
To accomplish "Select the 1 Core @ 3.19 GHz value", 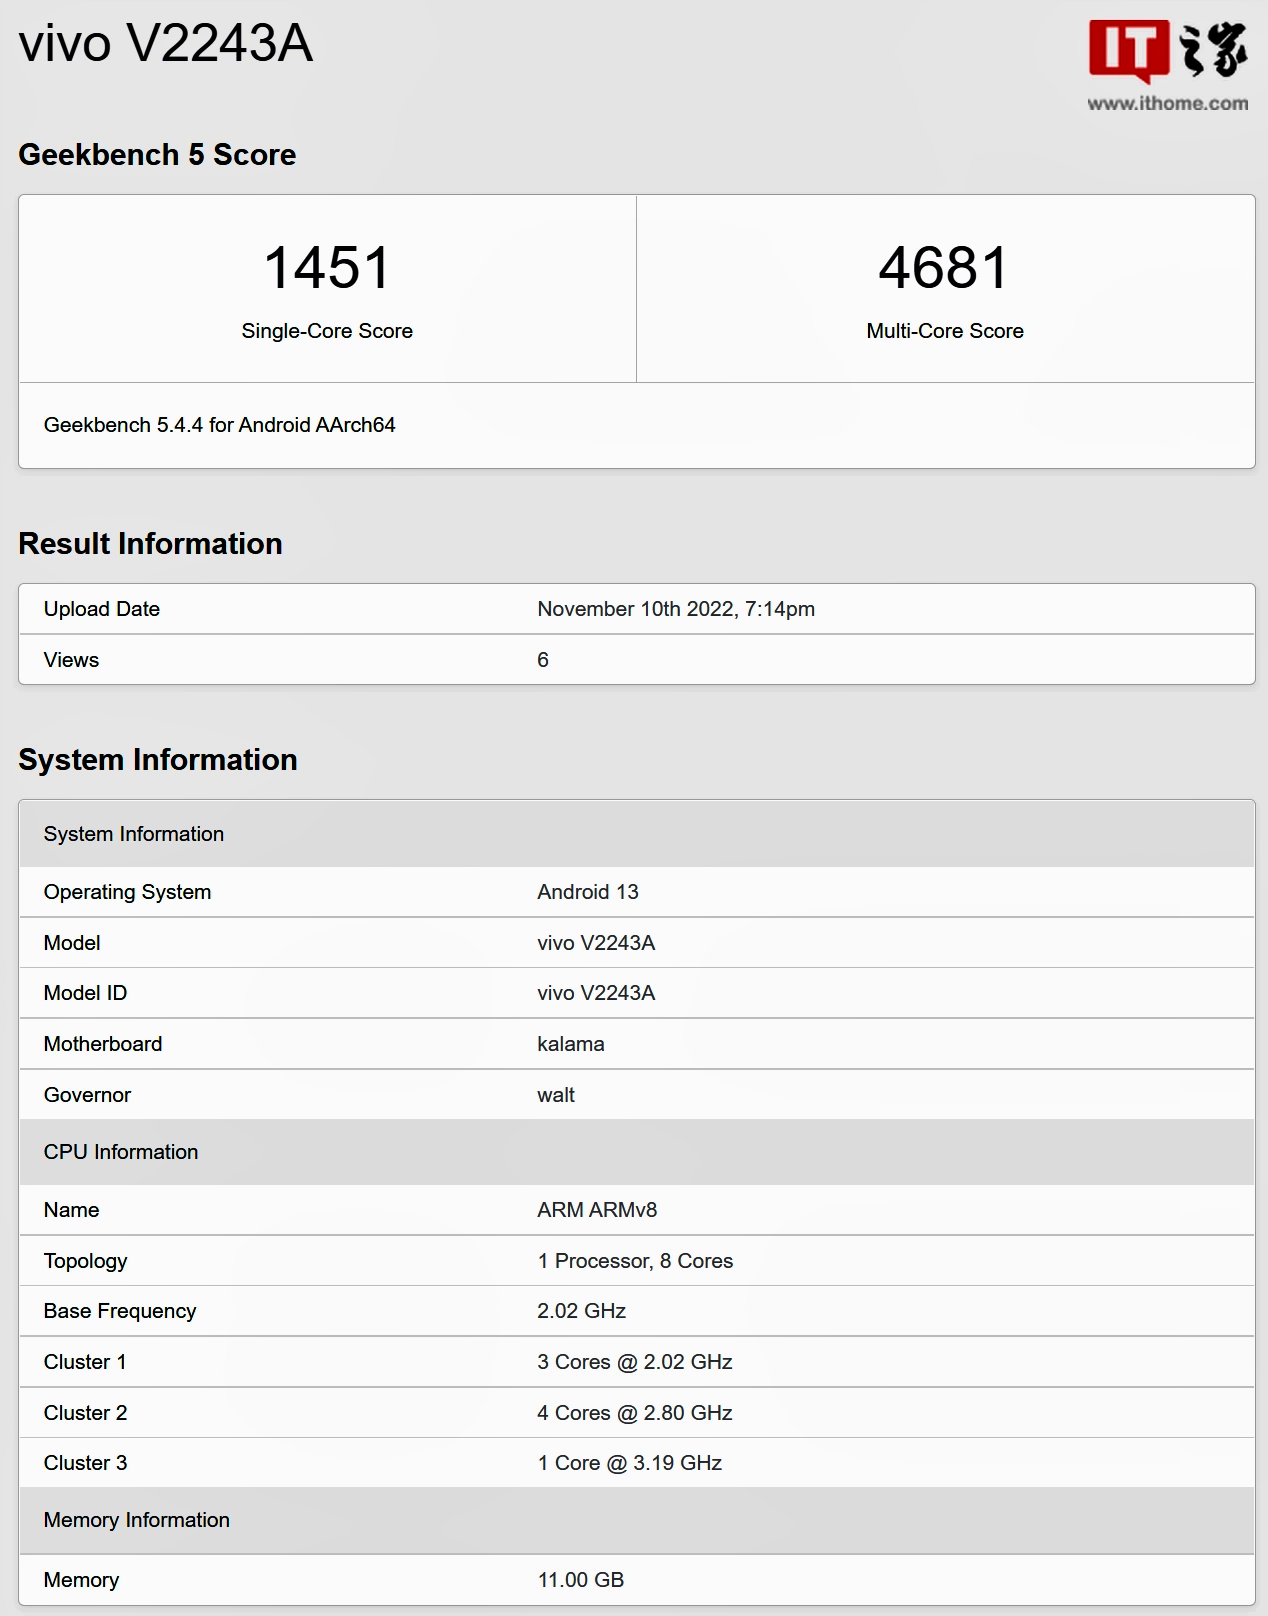I will pos(630,1463).
